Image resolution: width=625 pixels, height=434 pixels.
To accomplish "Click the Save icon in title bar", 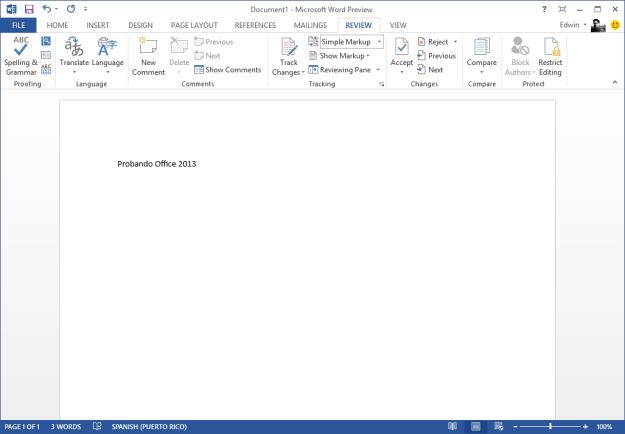I will [x=29, y=9].
